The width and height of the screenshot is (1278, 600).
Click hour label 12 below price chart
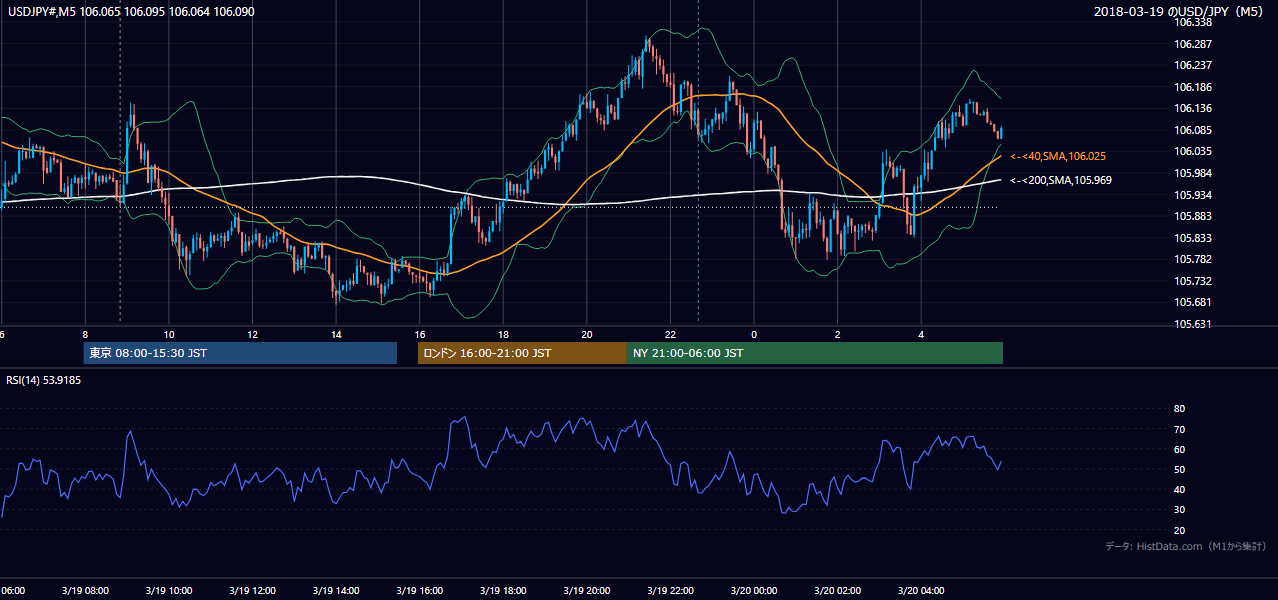point(253,334)
